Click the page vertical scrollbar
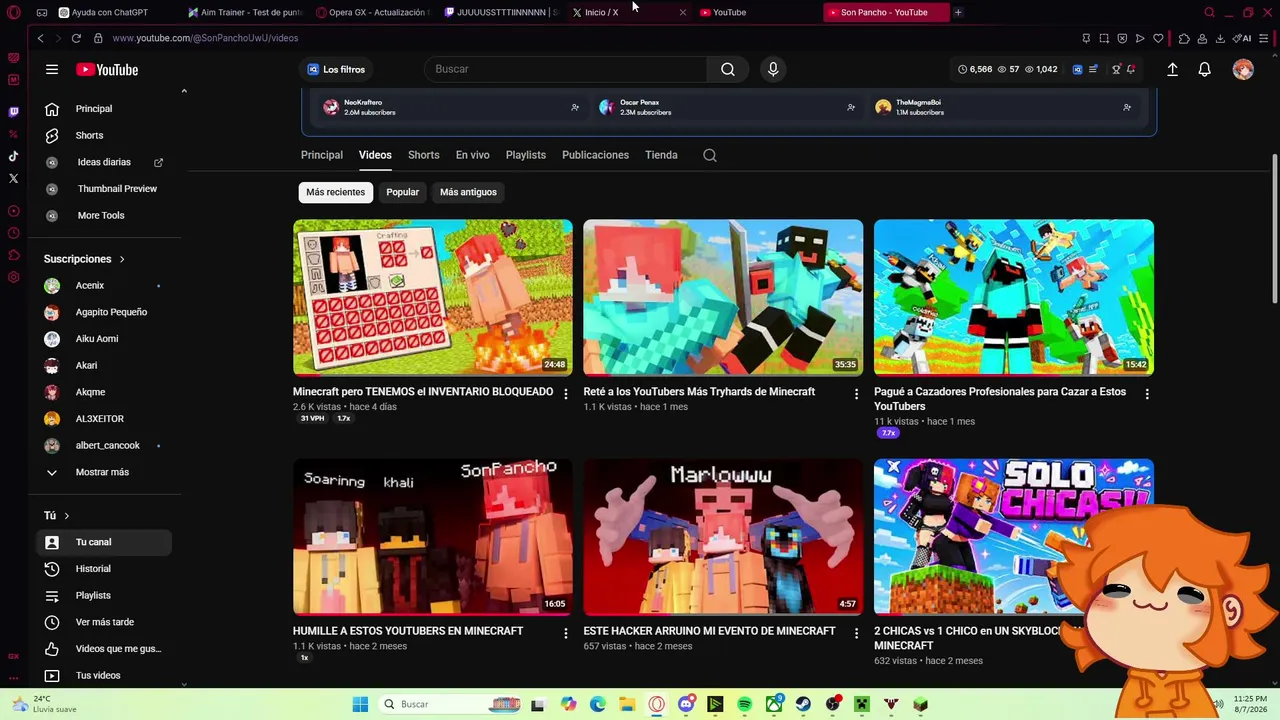The image size is (1280, 720). (x=1274, y=229)
